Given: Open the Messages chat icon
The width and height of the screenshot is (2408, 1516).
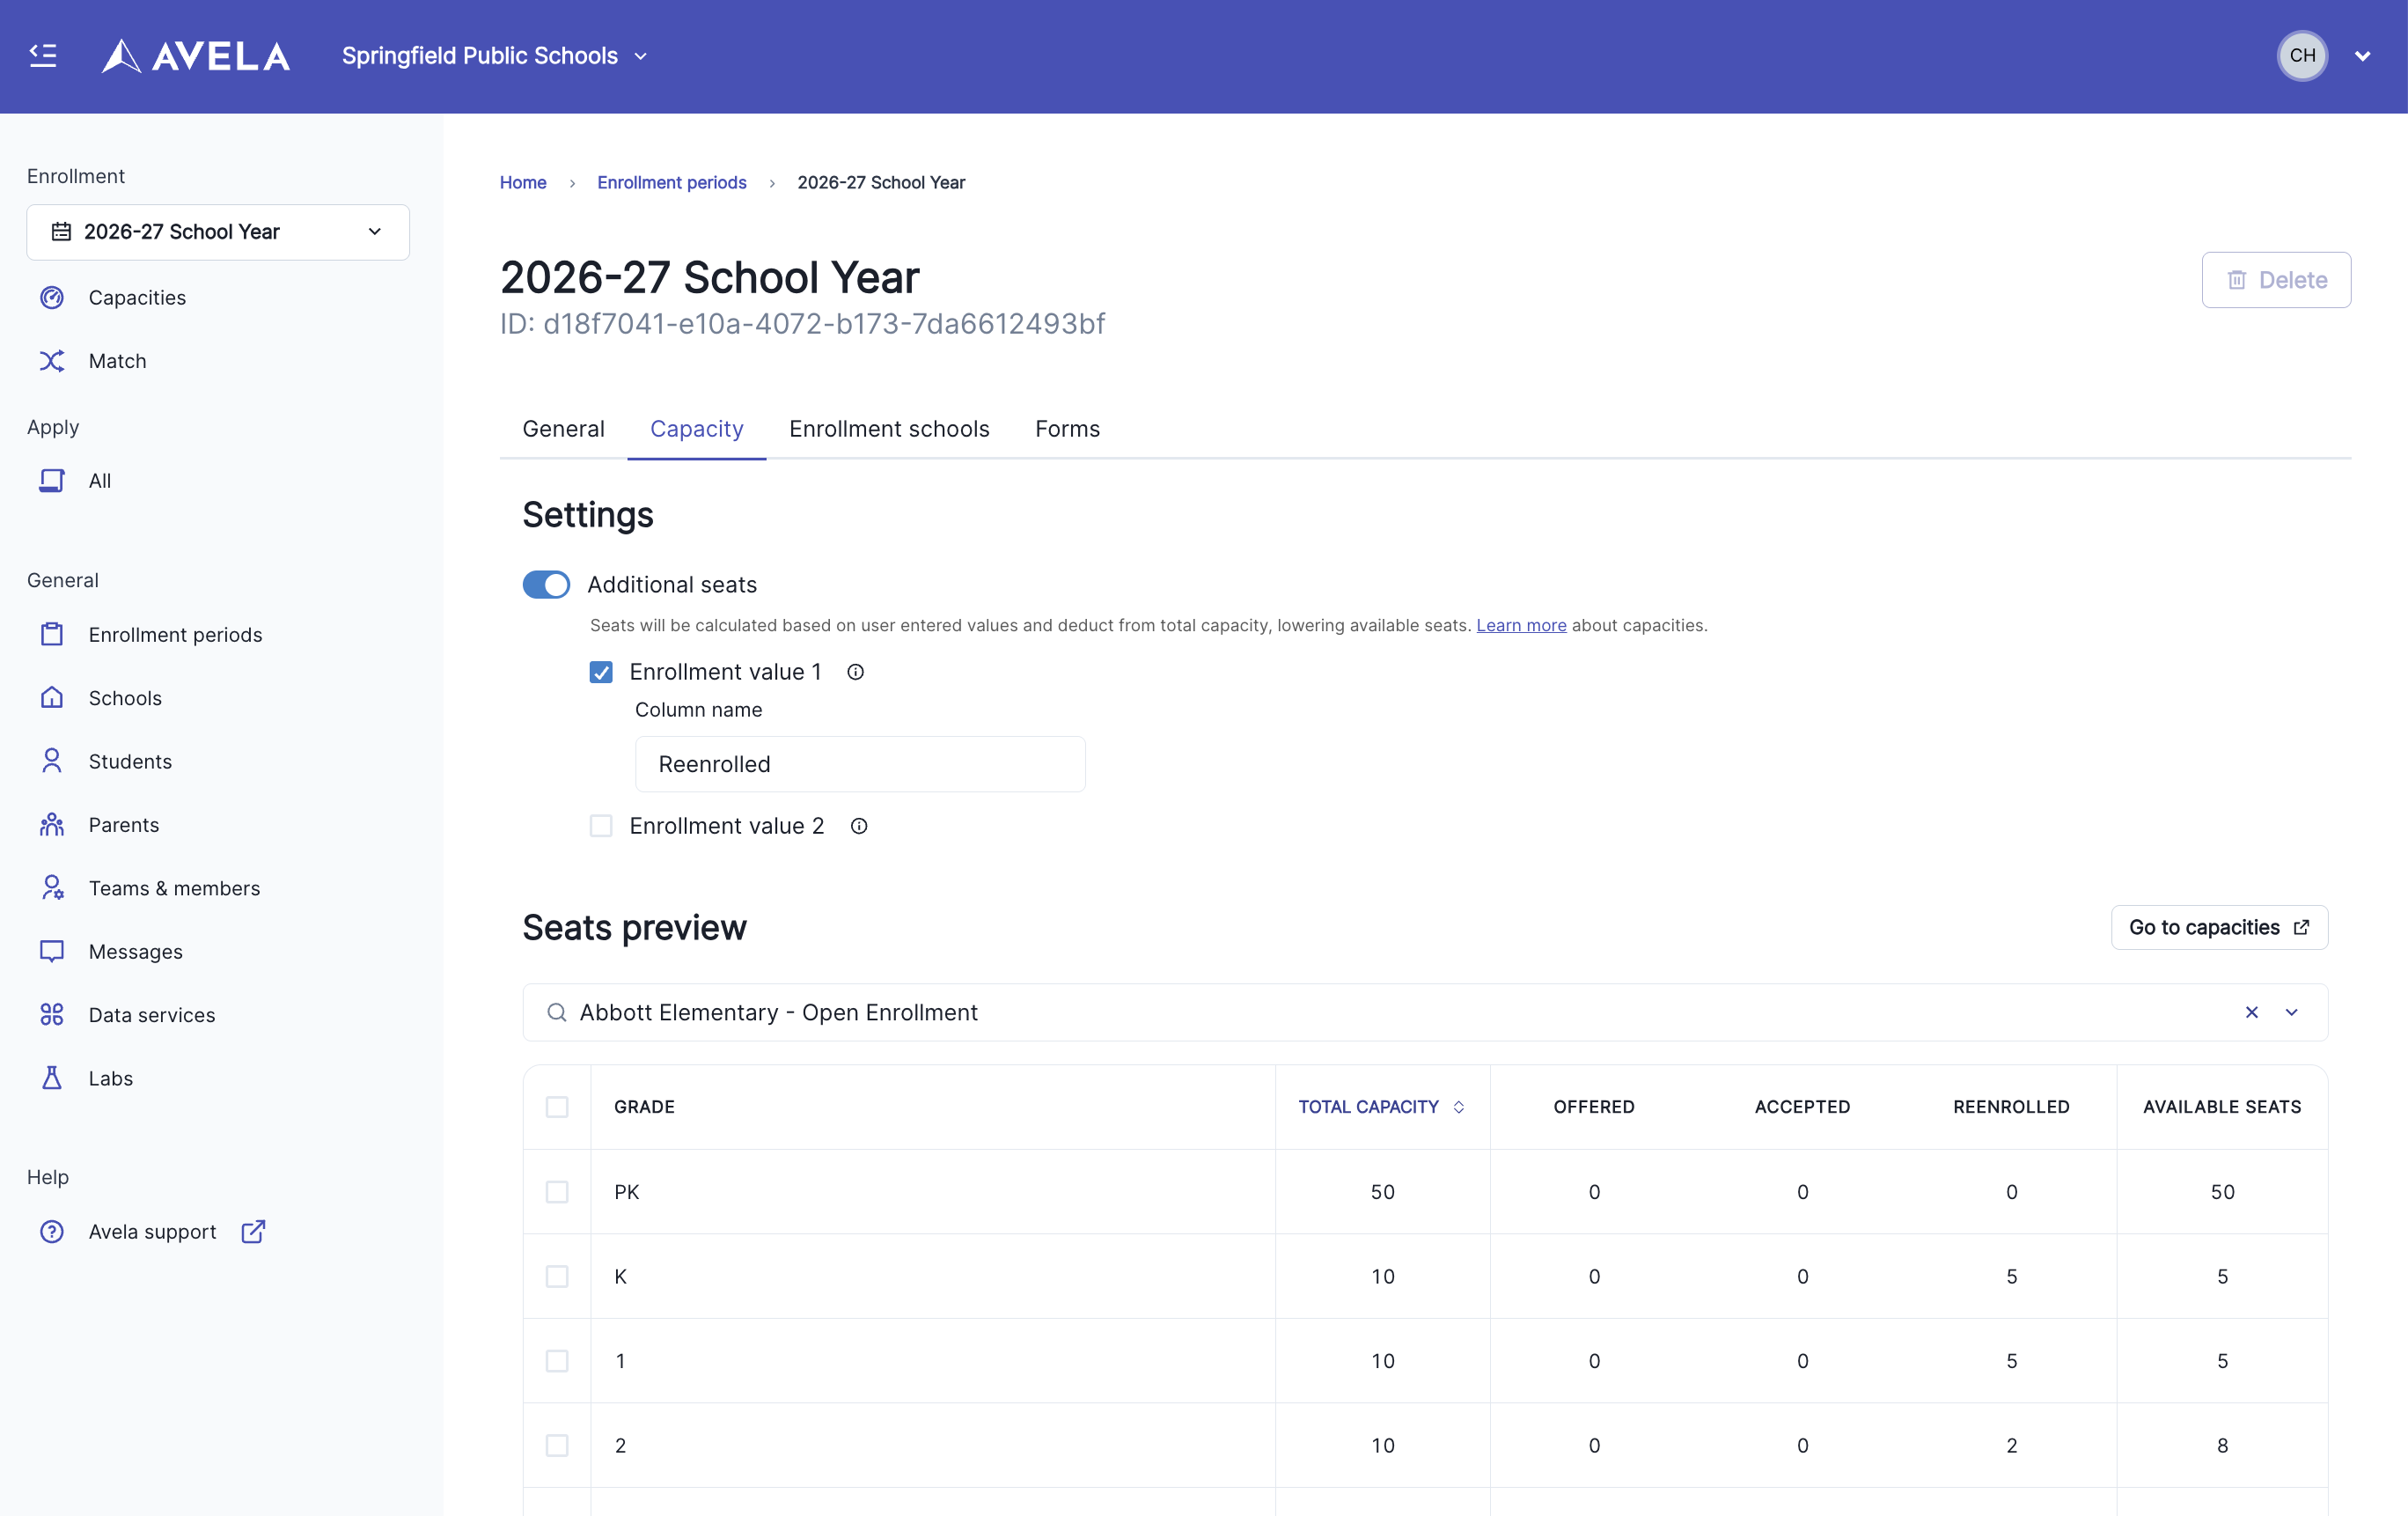Looking at the screenshot, I should [x=52, y=951].
